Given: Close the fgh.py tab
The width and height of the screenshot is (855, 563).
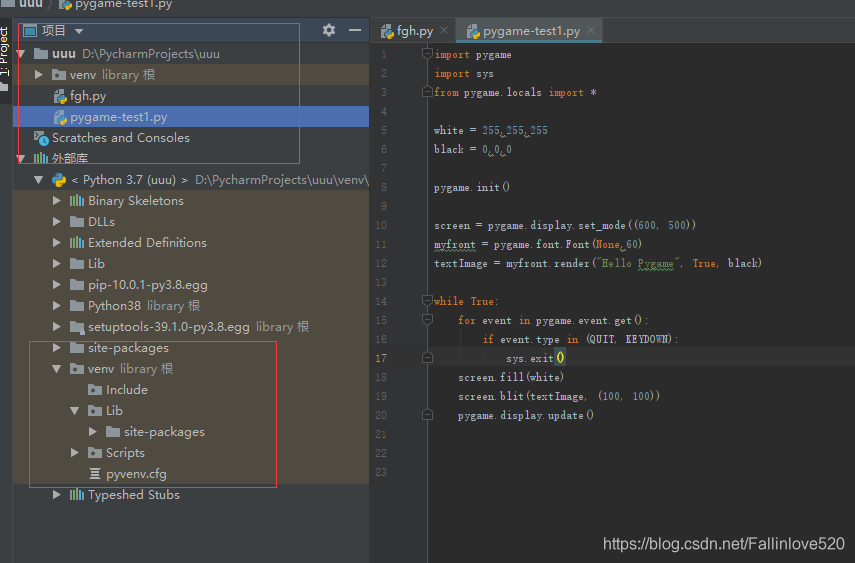Looking at the screenshot, I should [x=444, y=31].
